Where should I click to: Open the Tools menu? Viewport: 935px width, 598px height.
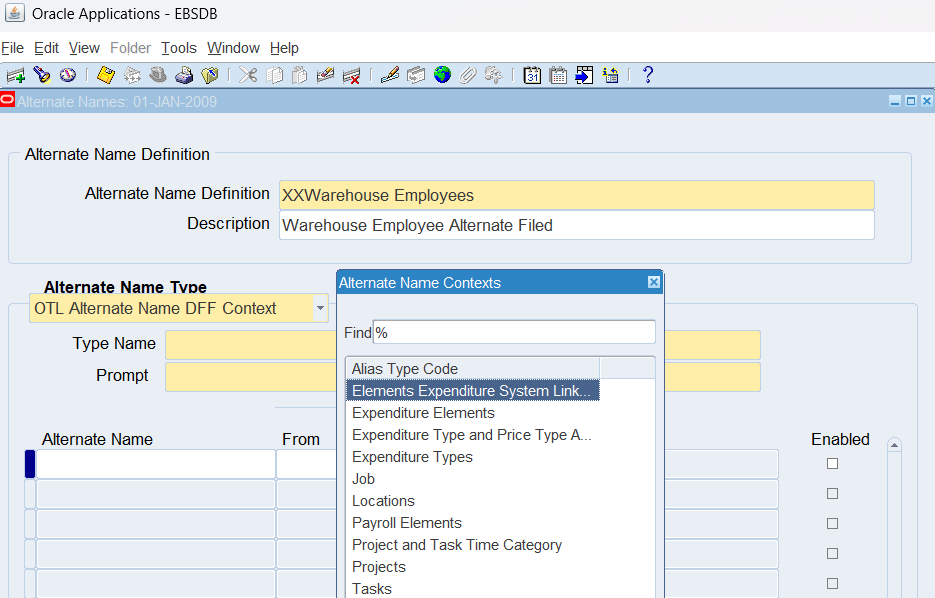(179, 48)
